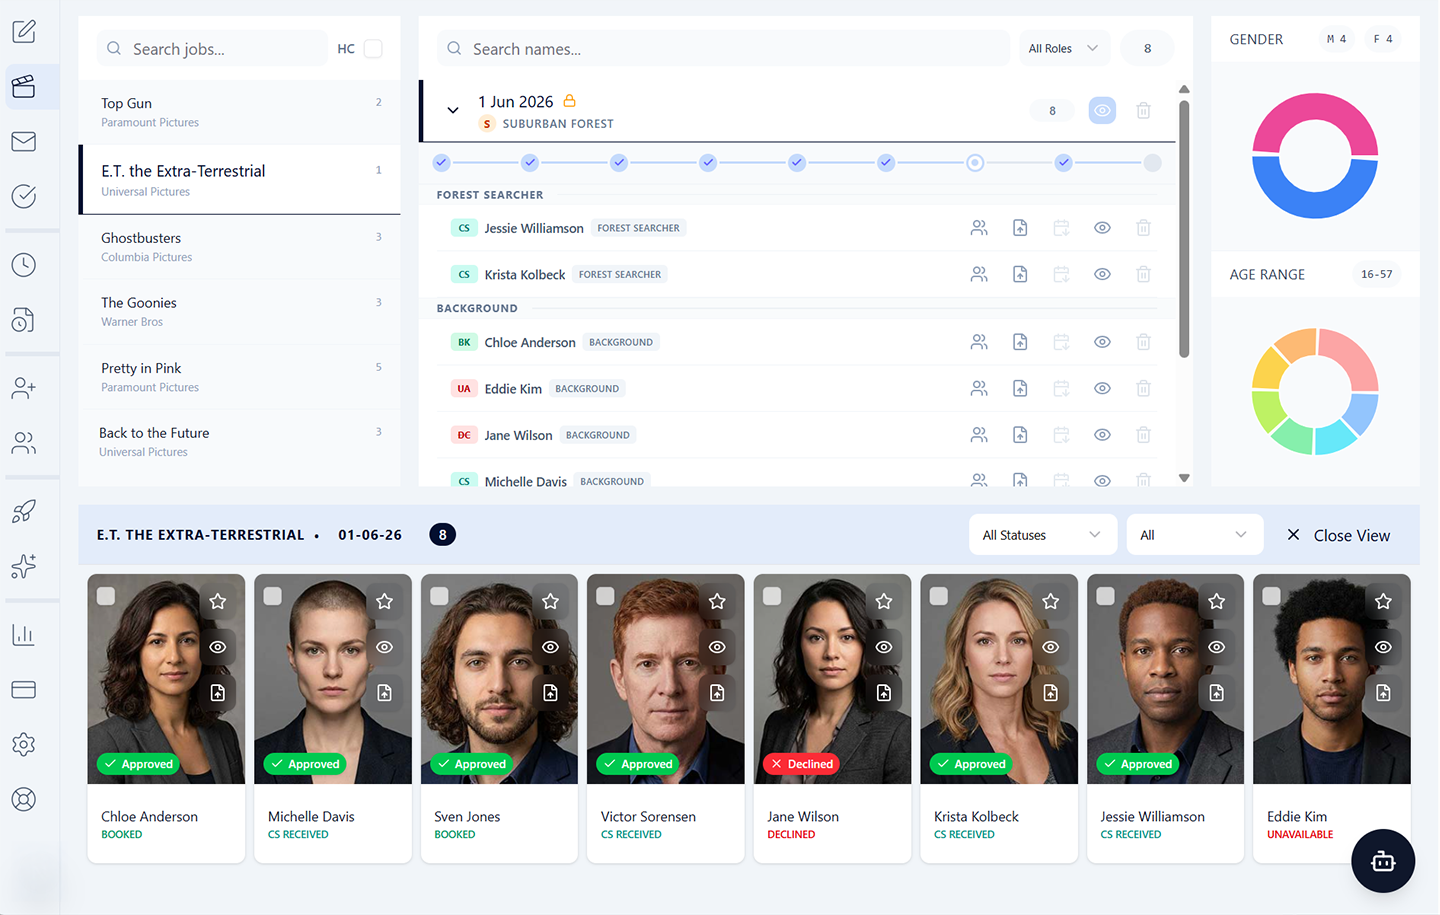This screenshot has height=915, width=1440.
Task: Star Chloe Anderson's card
Action: coord(218,601)
